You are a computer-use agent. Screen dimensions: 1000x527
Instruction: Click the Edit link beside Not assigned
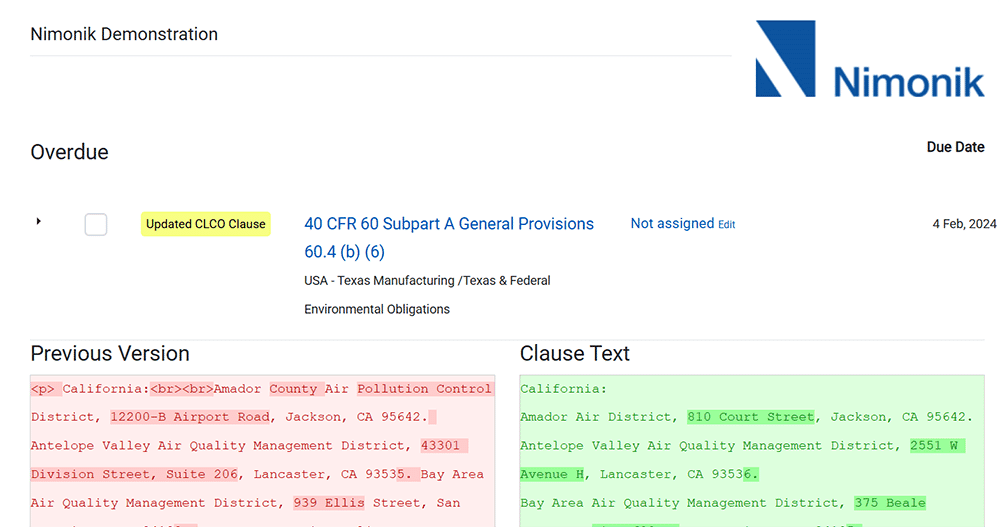[726, 225]
